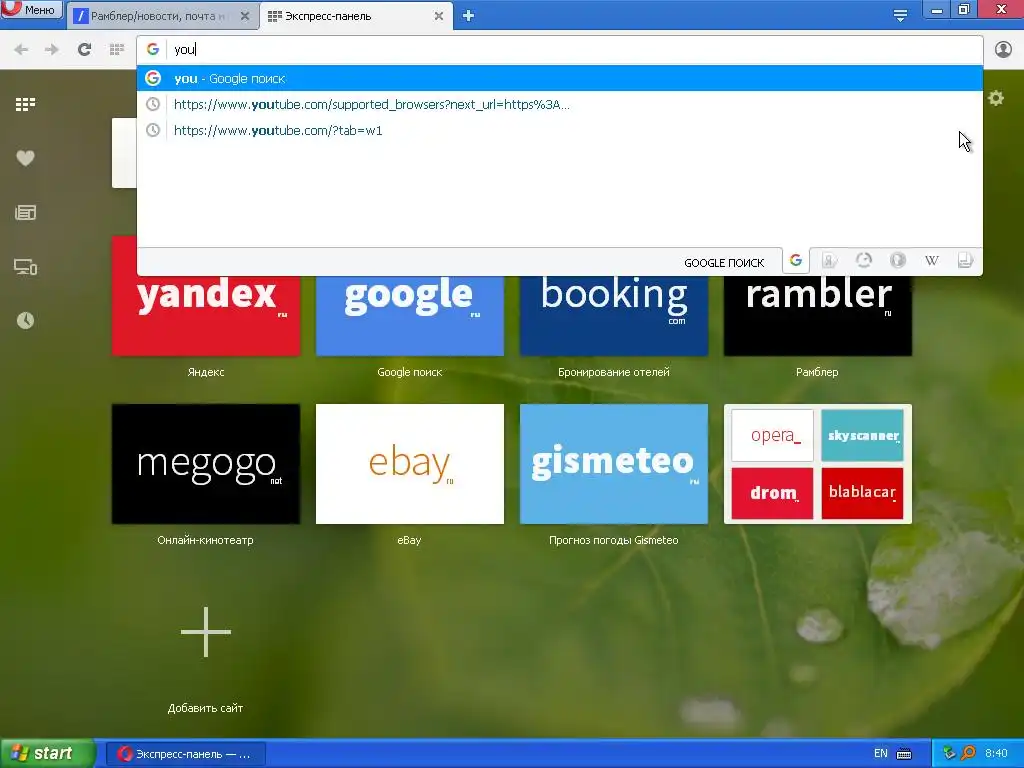Click the Яндекс tile label

point(206,372)
